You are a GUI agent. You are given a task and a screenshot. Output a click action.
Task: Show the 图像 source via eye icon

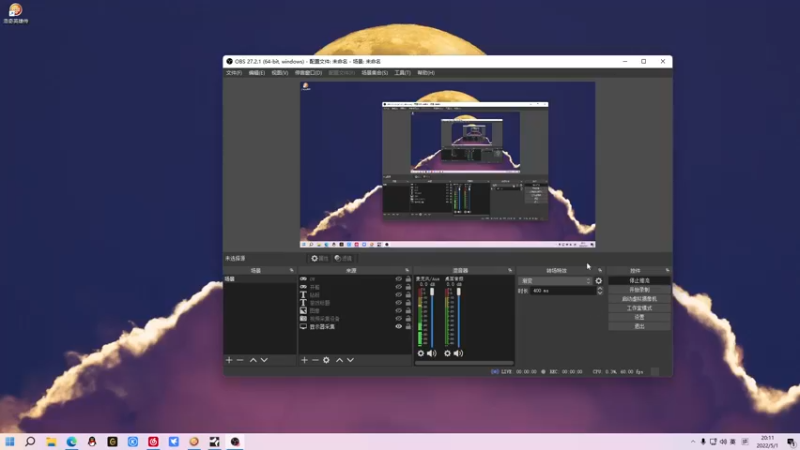click(398, 310)
